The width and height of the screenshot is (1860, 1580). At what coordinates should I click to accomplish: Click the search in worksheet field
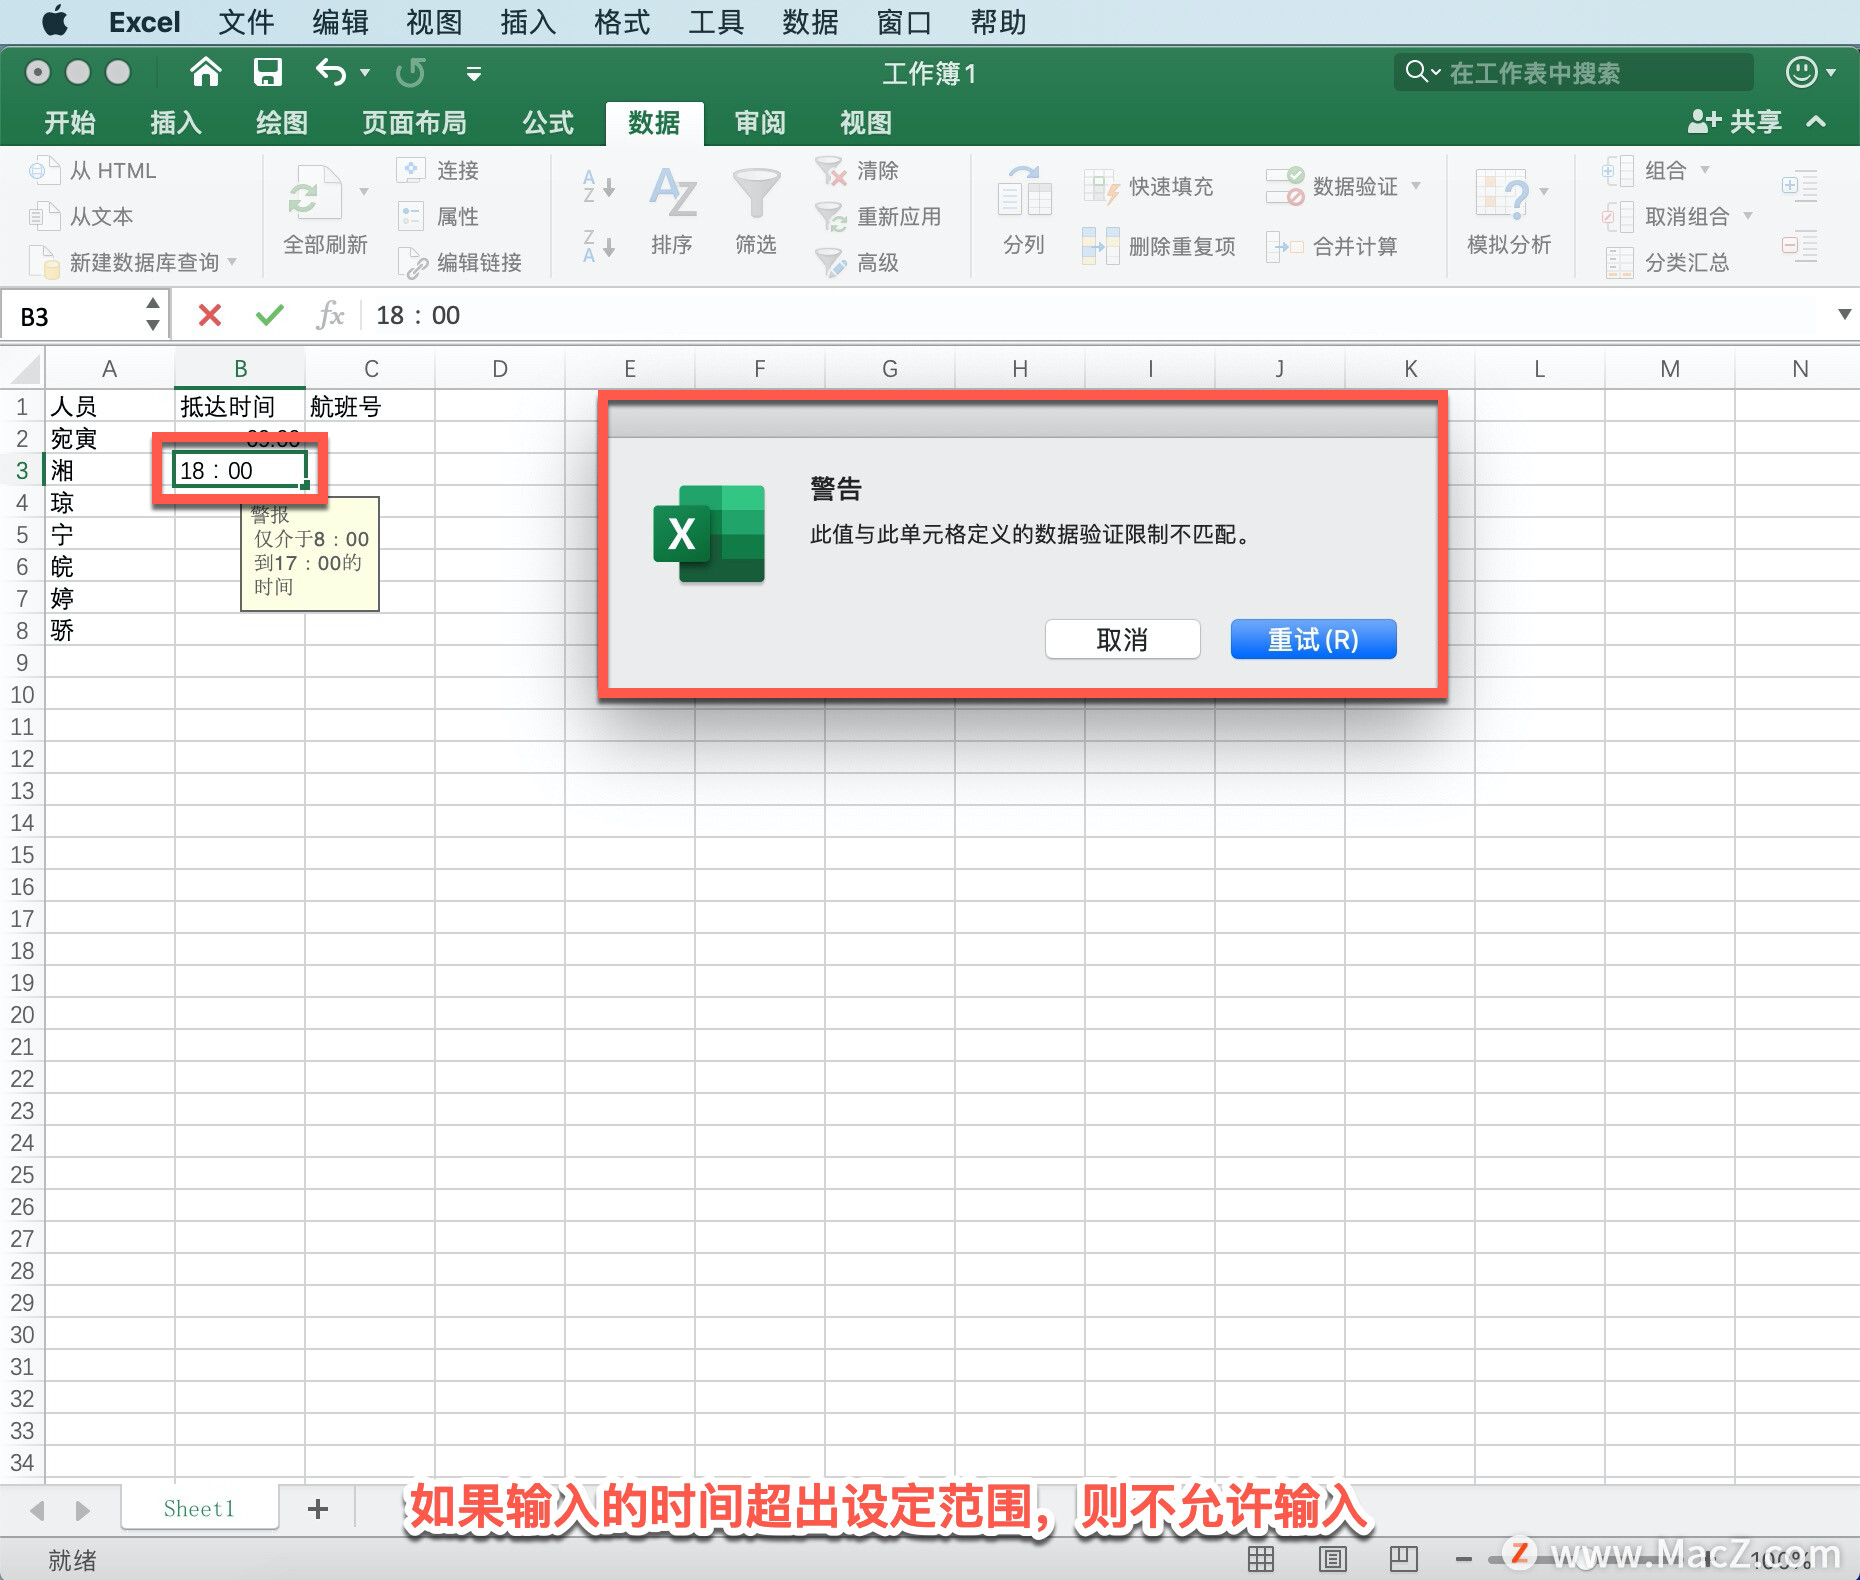pos(1574,72)
